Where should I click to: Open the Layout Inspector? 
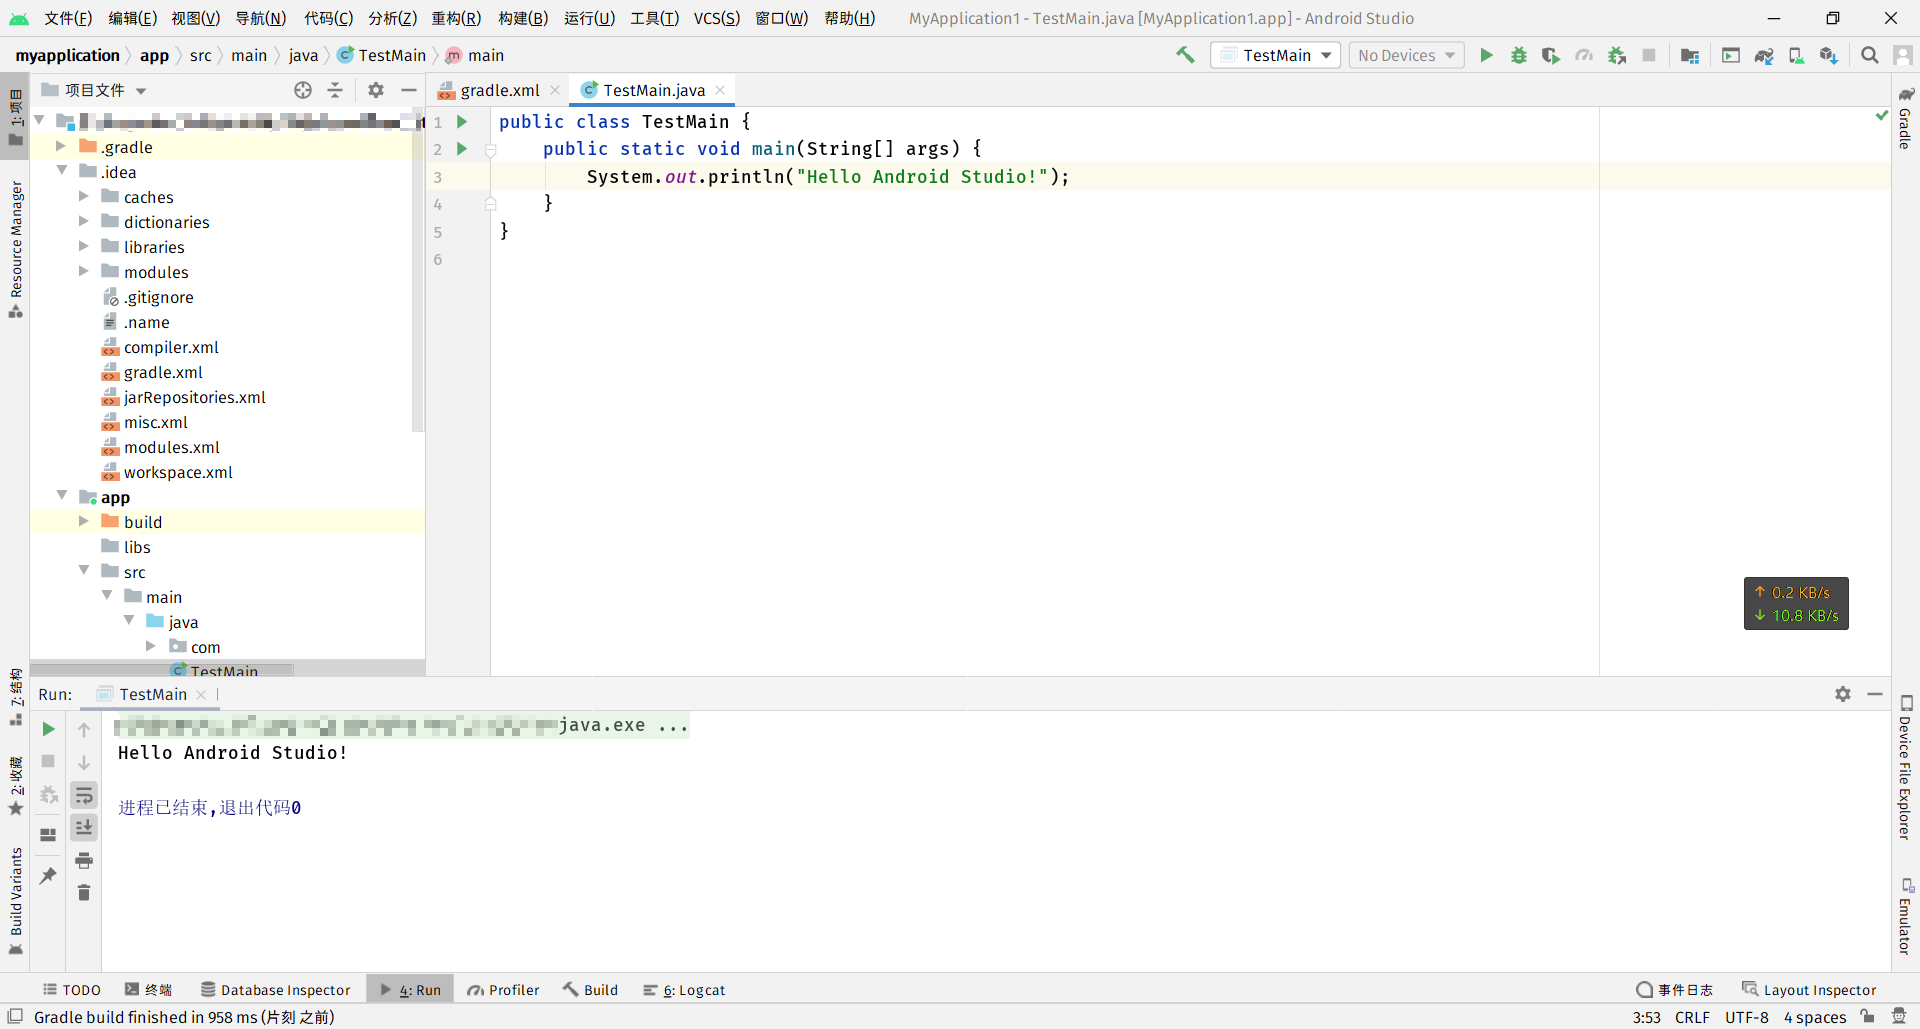(x=1809, y=990)
